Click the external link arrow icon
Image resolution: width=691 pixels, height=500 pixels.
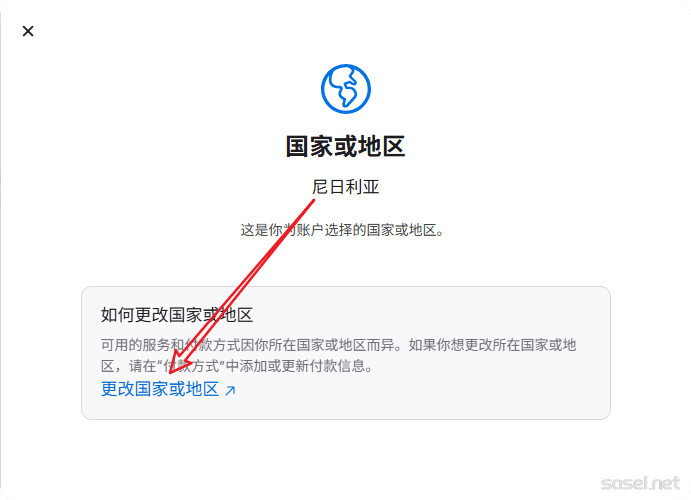pyautogui.click(x=230, y=390)
